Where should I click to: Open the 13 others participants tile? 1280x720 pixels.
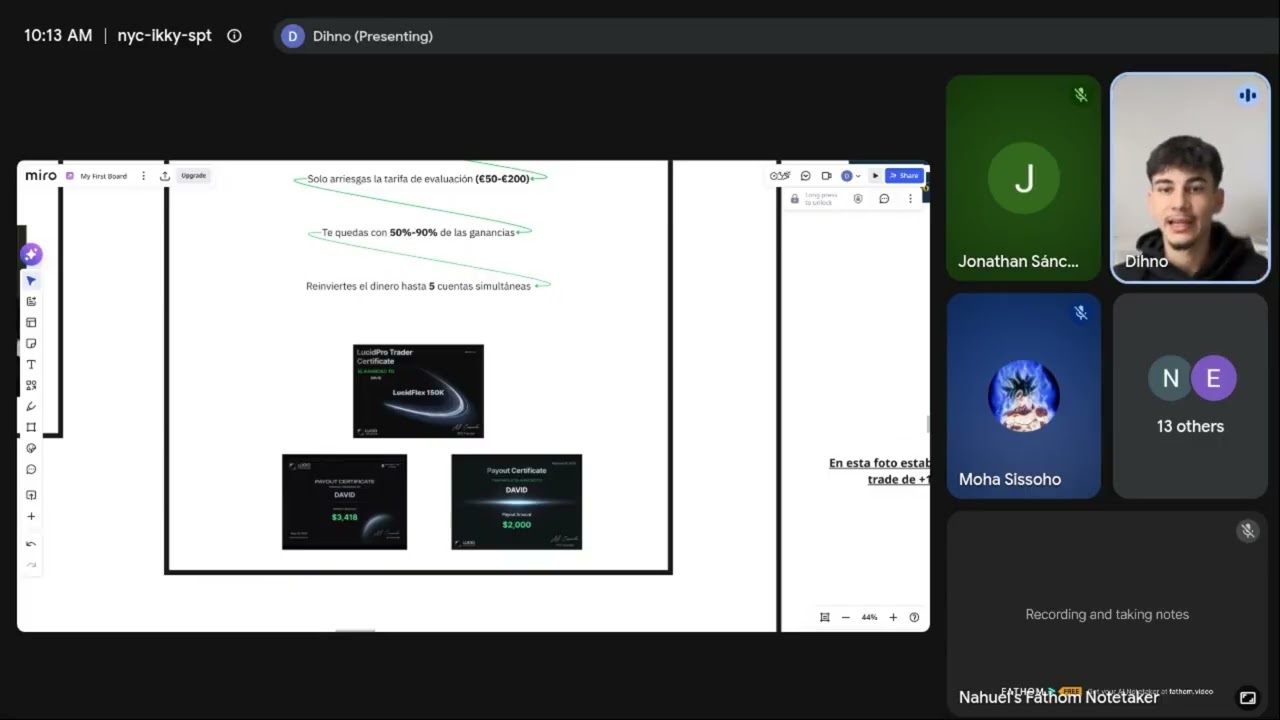pos(1190,396)
